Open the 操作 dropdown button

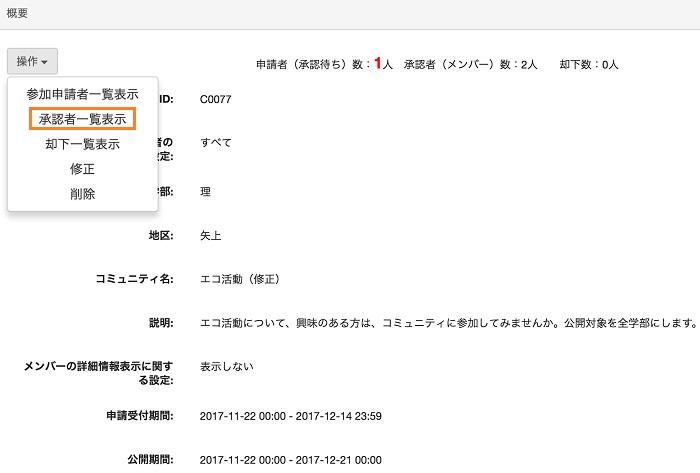point(32,62)
